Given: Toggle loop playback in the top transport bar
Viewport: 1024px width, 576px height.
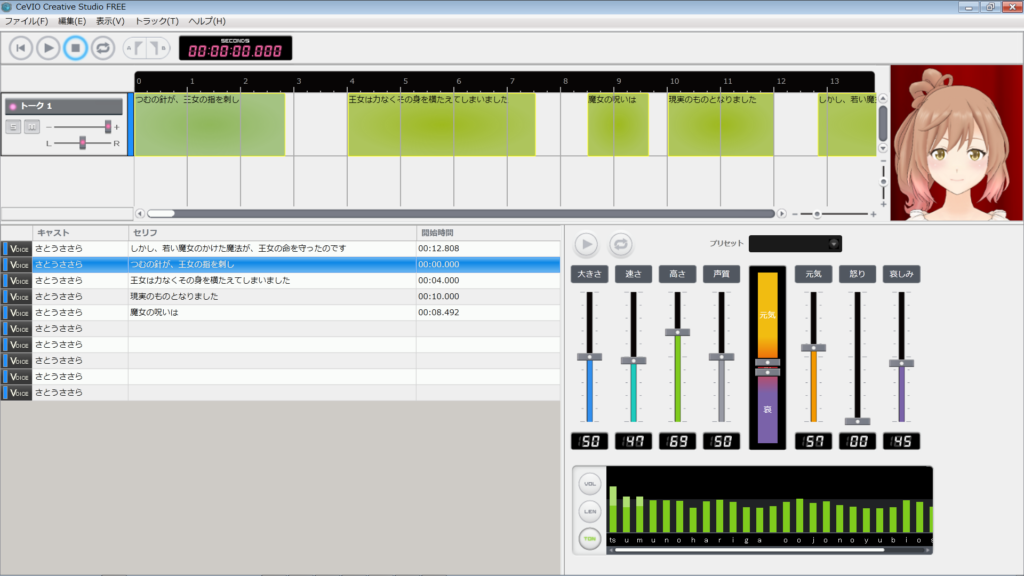Looking at the screenshot, I should tap(103, 48).
